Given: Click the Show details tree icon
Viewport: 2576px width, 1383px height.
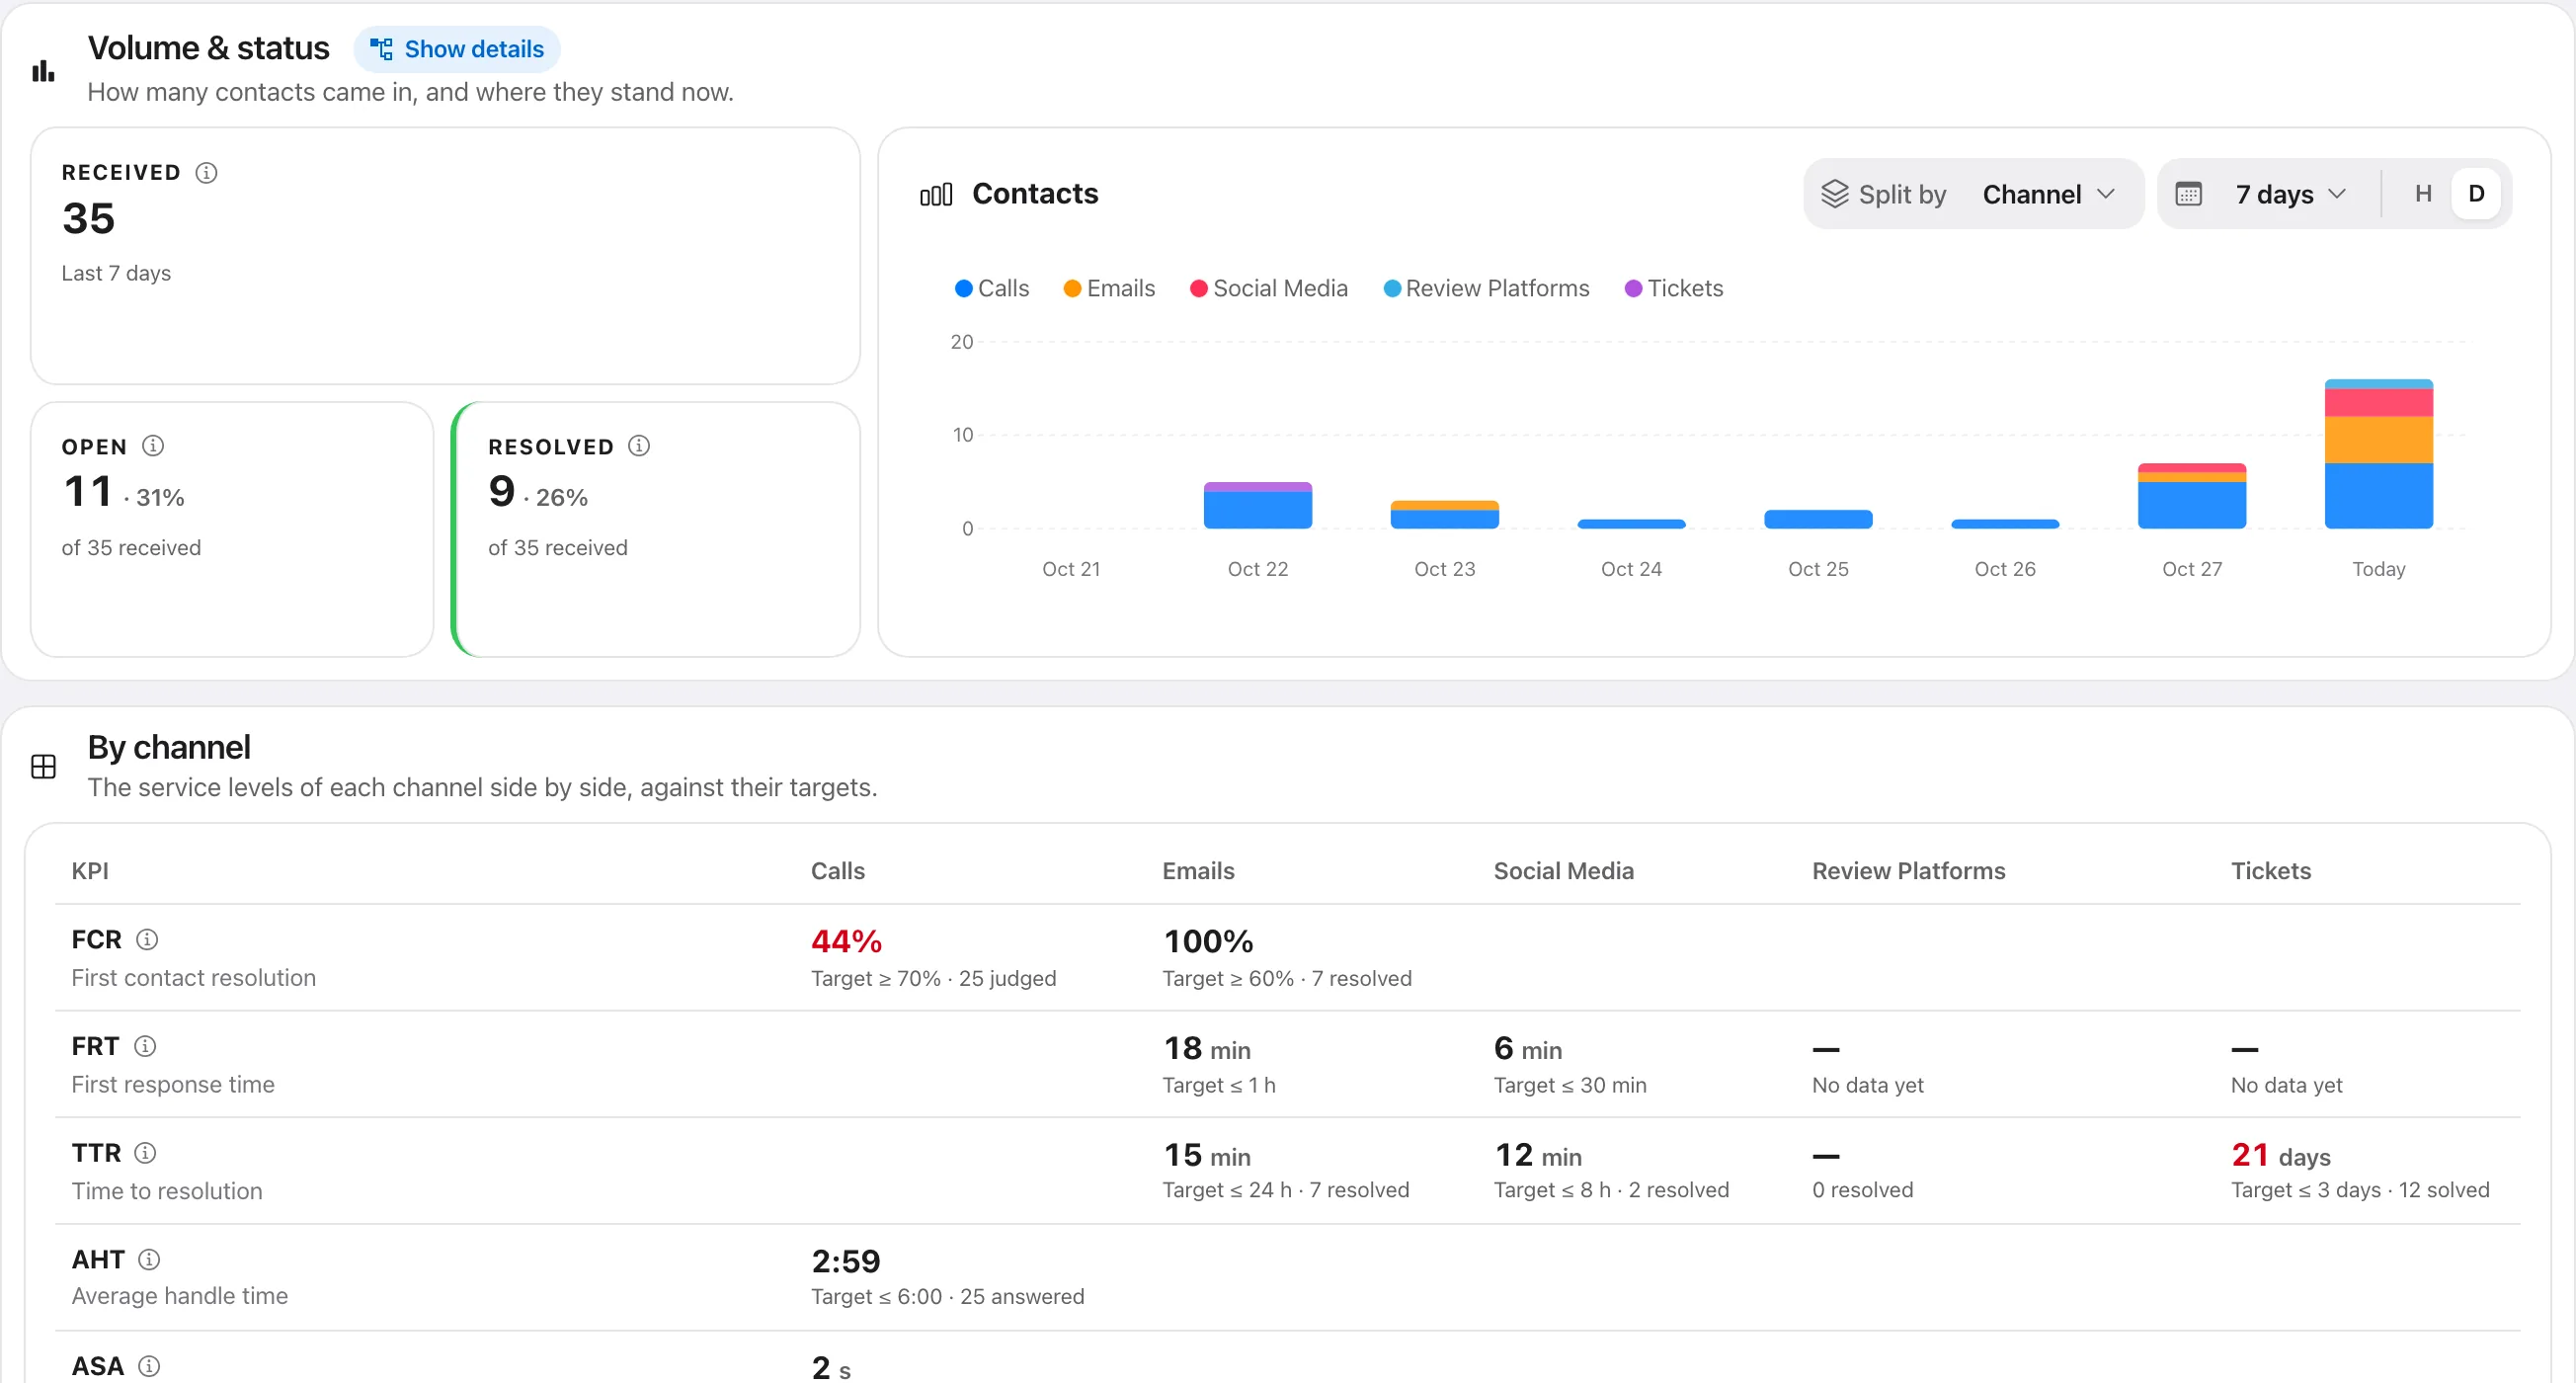Looking at the screenshot, I should point(381,49).
